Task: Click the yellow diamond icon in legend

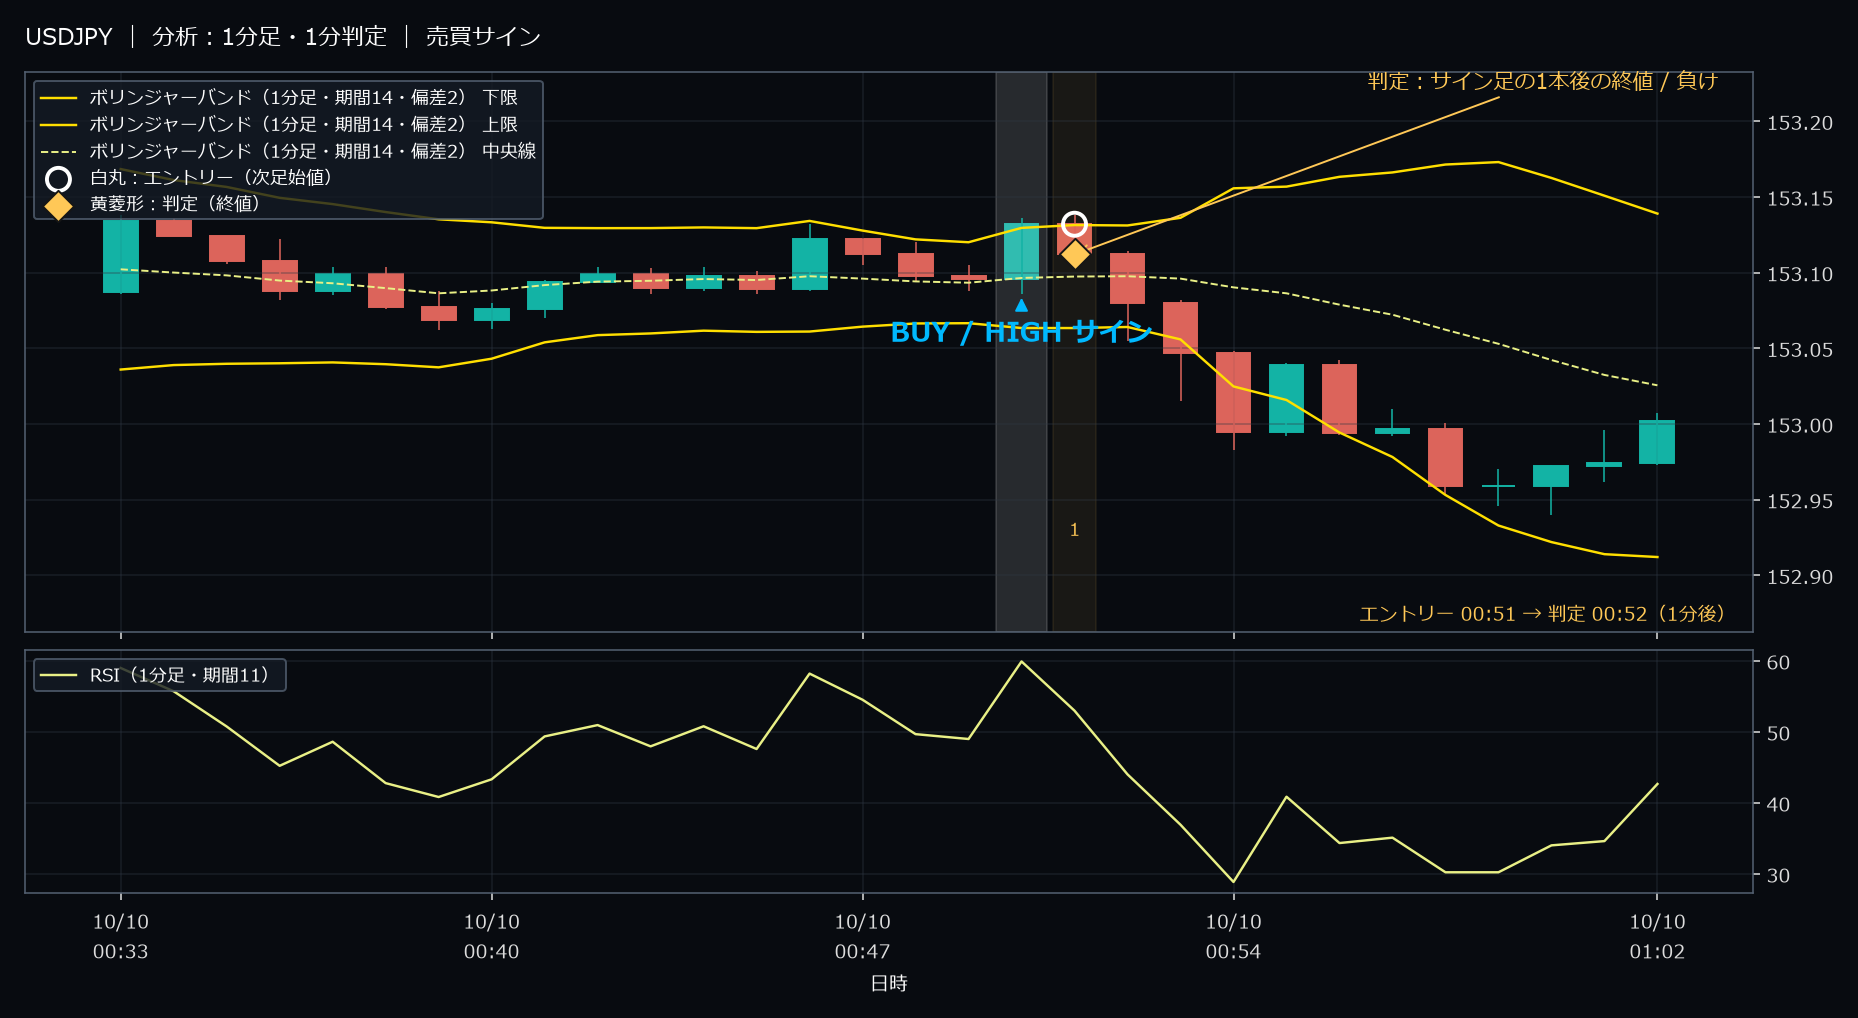Action: 59,206
